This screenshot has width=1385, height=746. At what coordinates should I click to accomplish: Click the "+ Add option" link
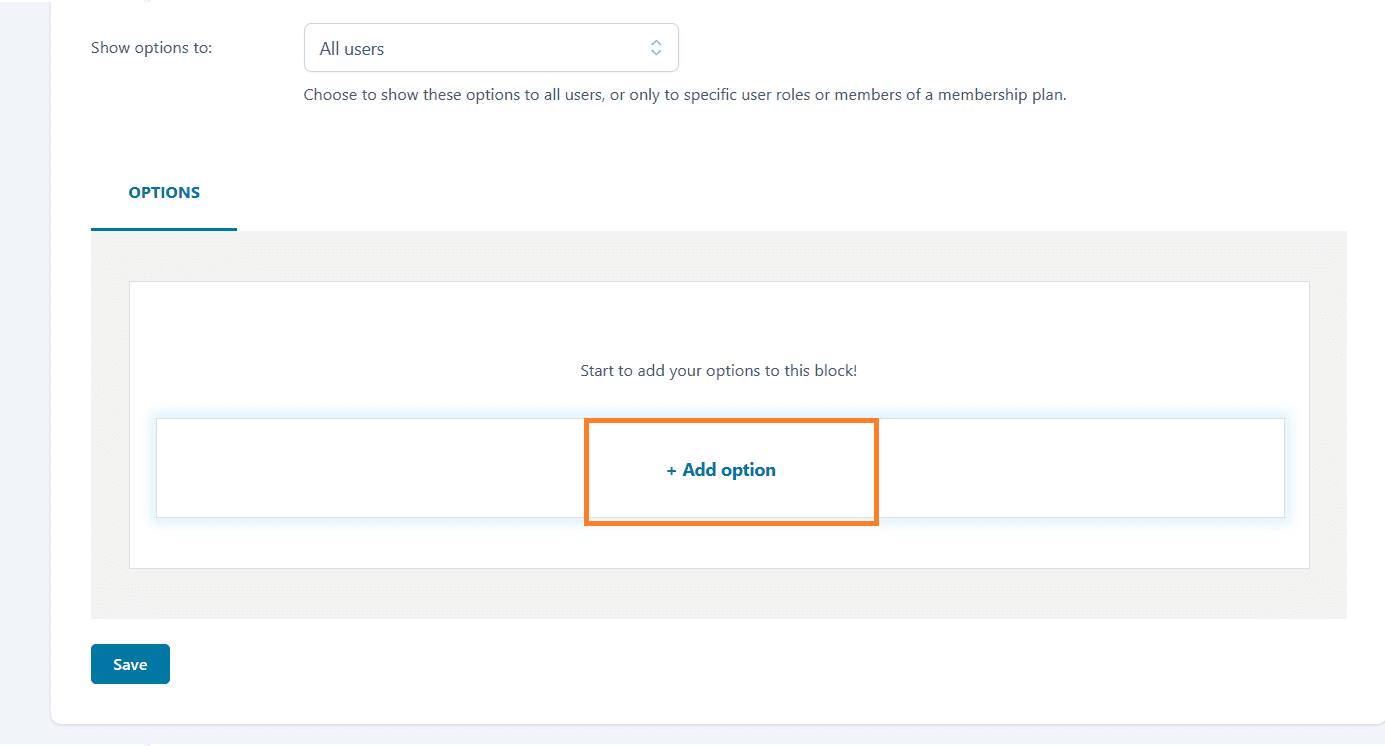pos(721,470)
